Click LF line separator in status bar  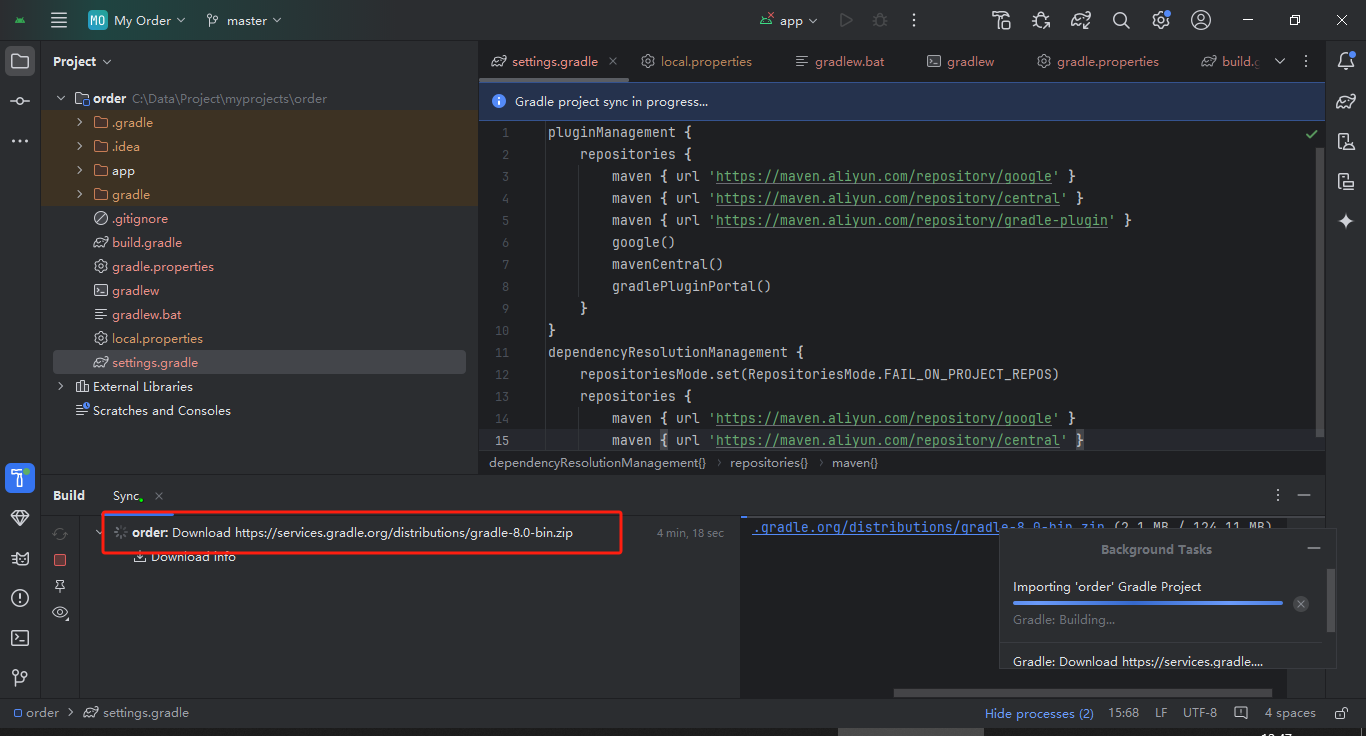pos(1161,713)
